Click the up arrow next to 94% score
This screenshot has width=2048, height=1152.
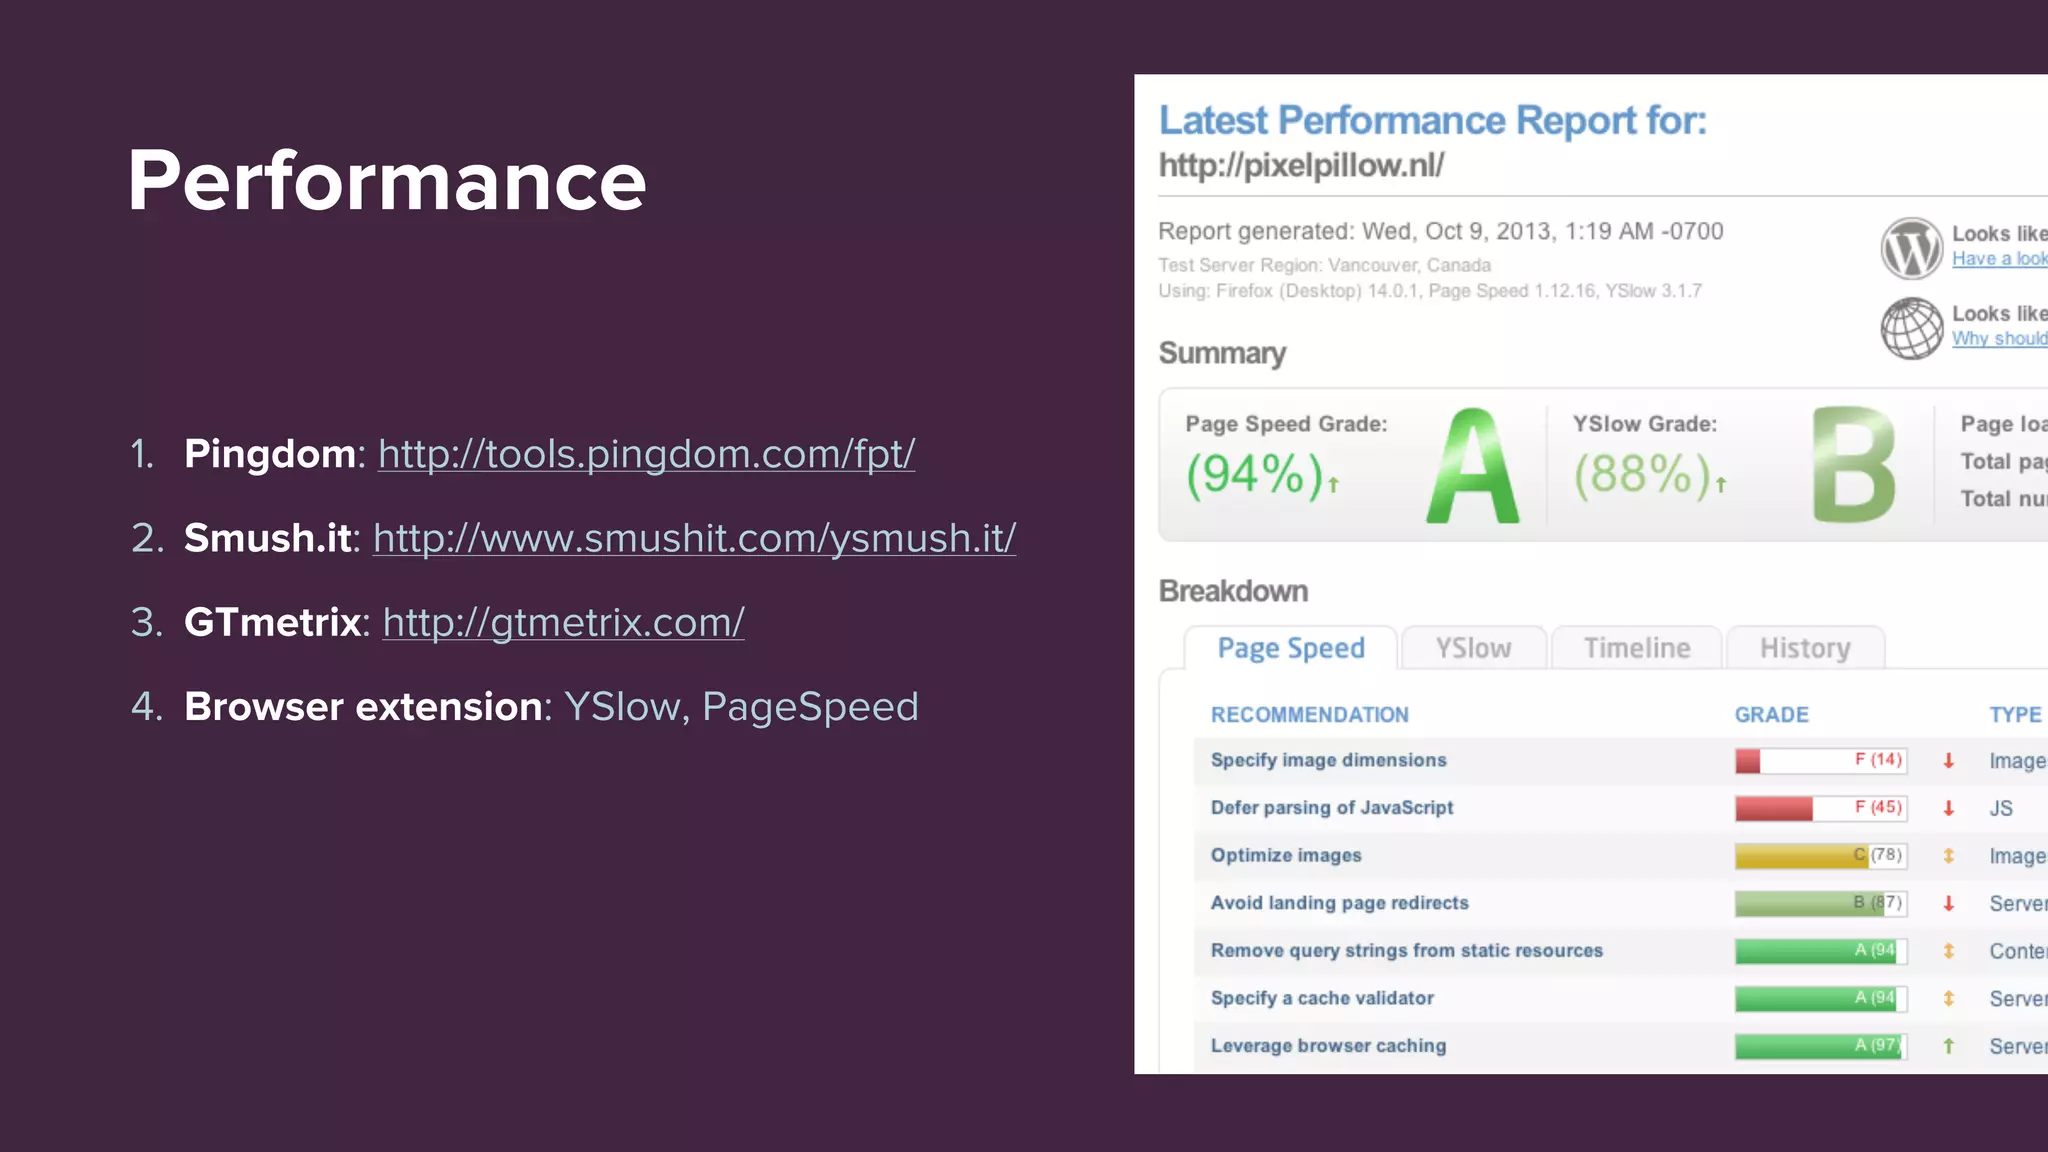click(1333, 484)
